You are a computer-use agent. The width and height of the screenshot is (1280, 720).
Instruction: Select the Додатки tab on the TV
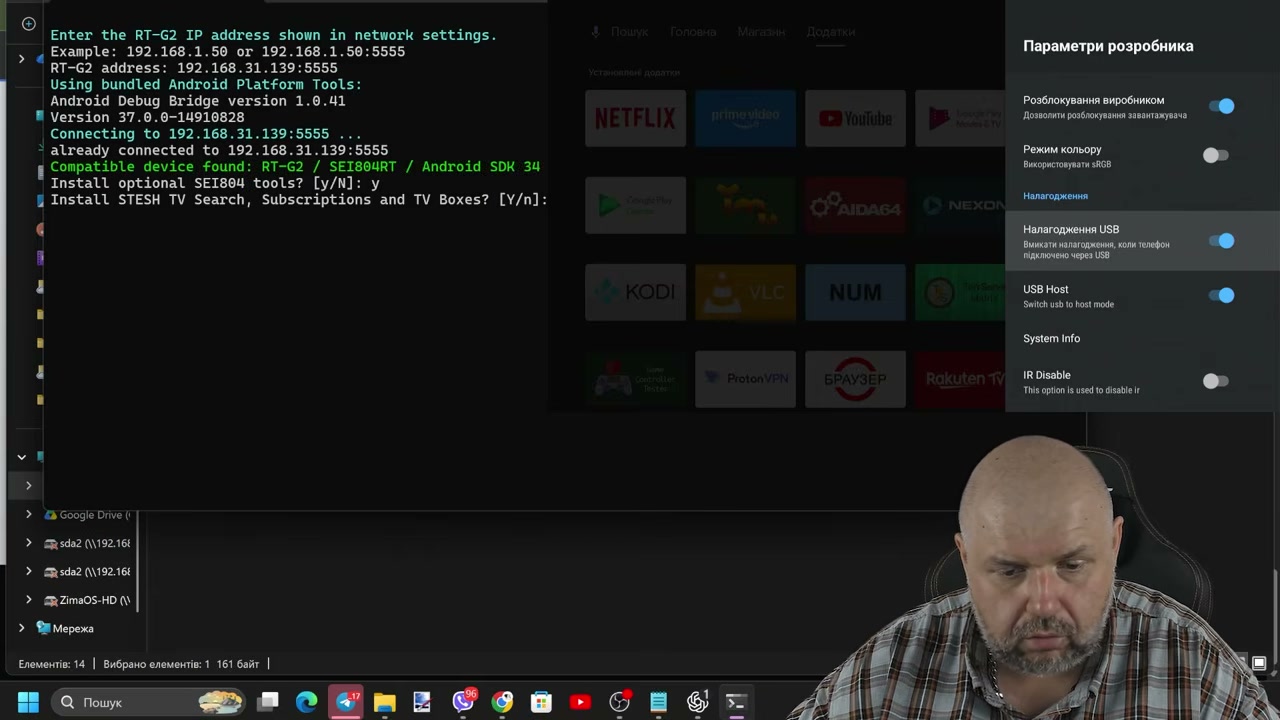click(x=831, y=32)
